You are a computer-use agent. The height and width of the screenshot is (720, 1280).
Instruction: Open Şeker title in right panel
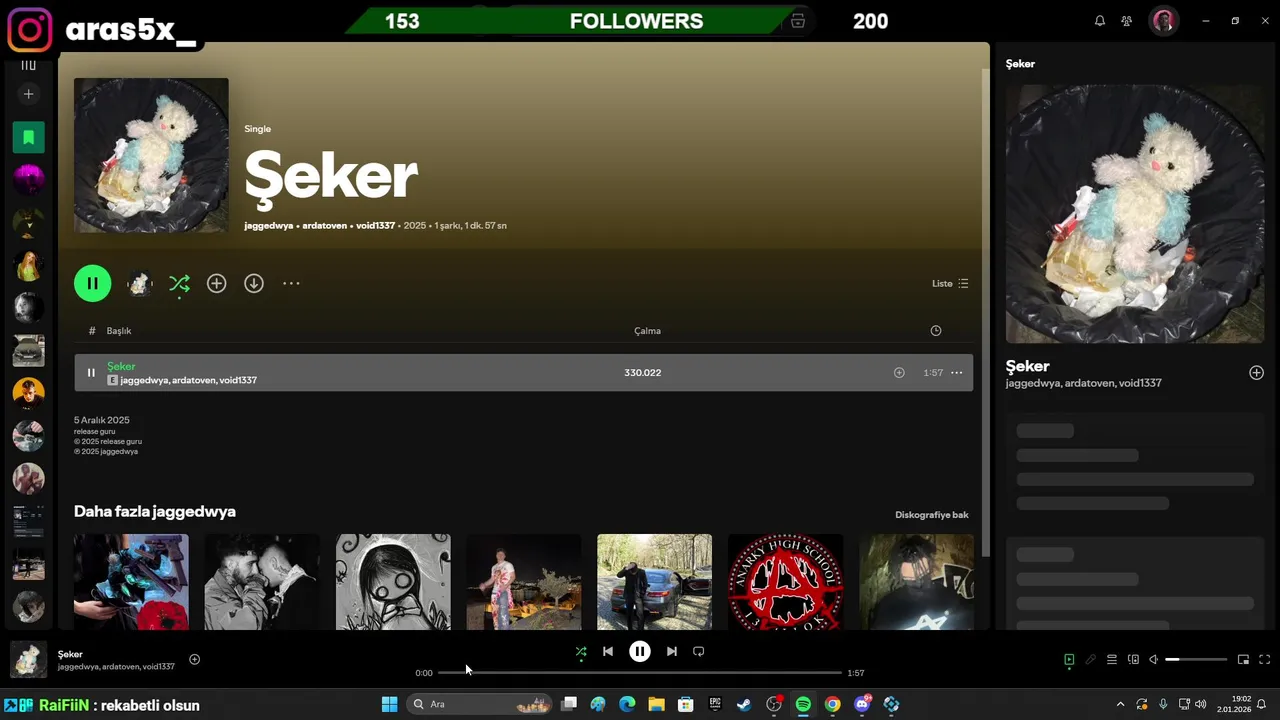pos(1027,366)
